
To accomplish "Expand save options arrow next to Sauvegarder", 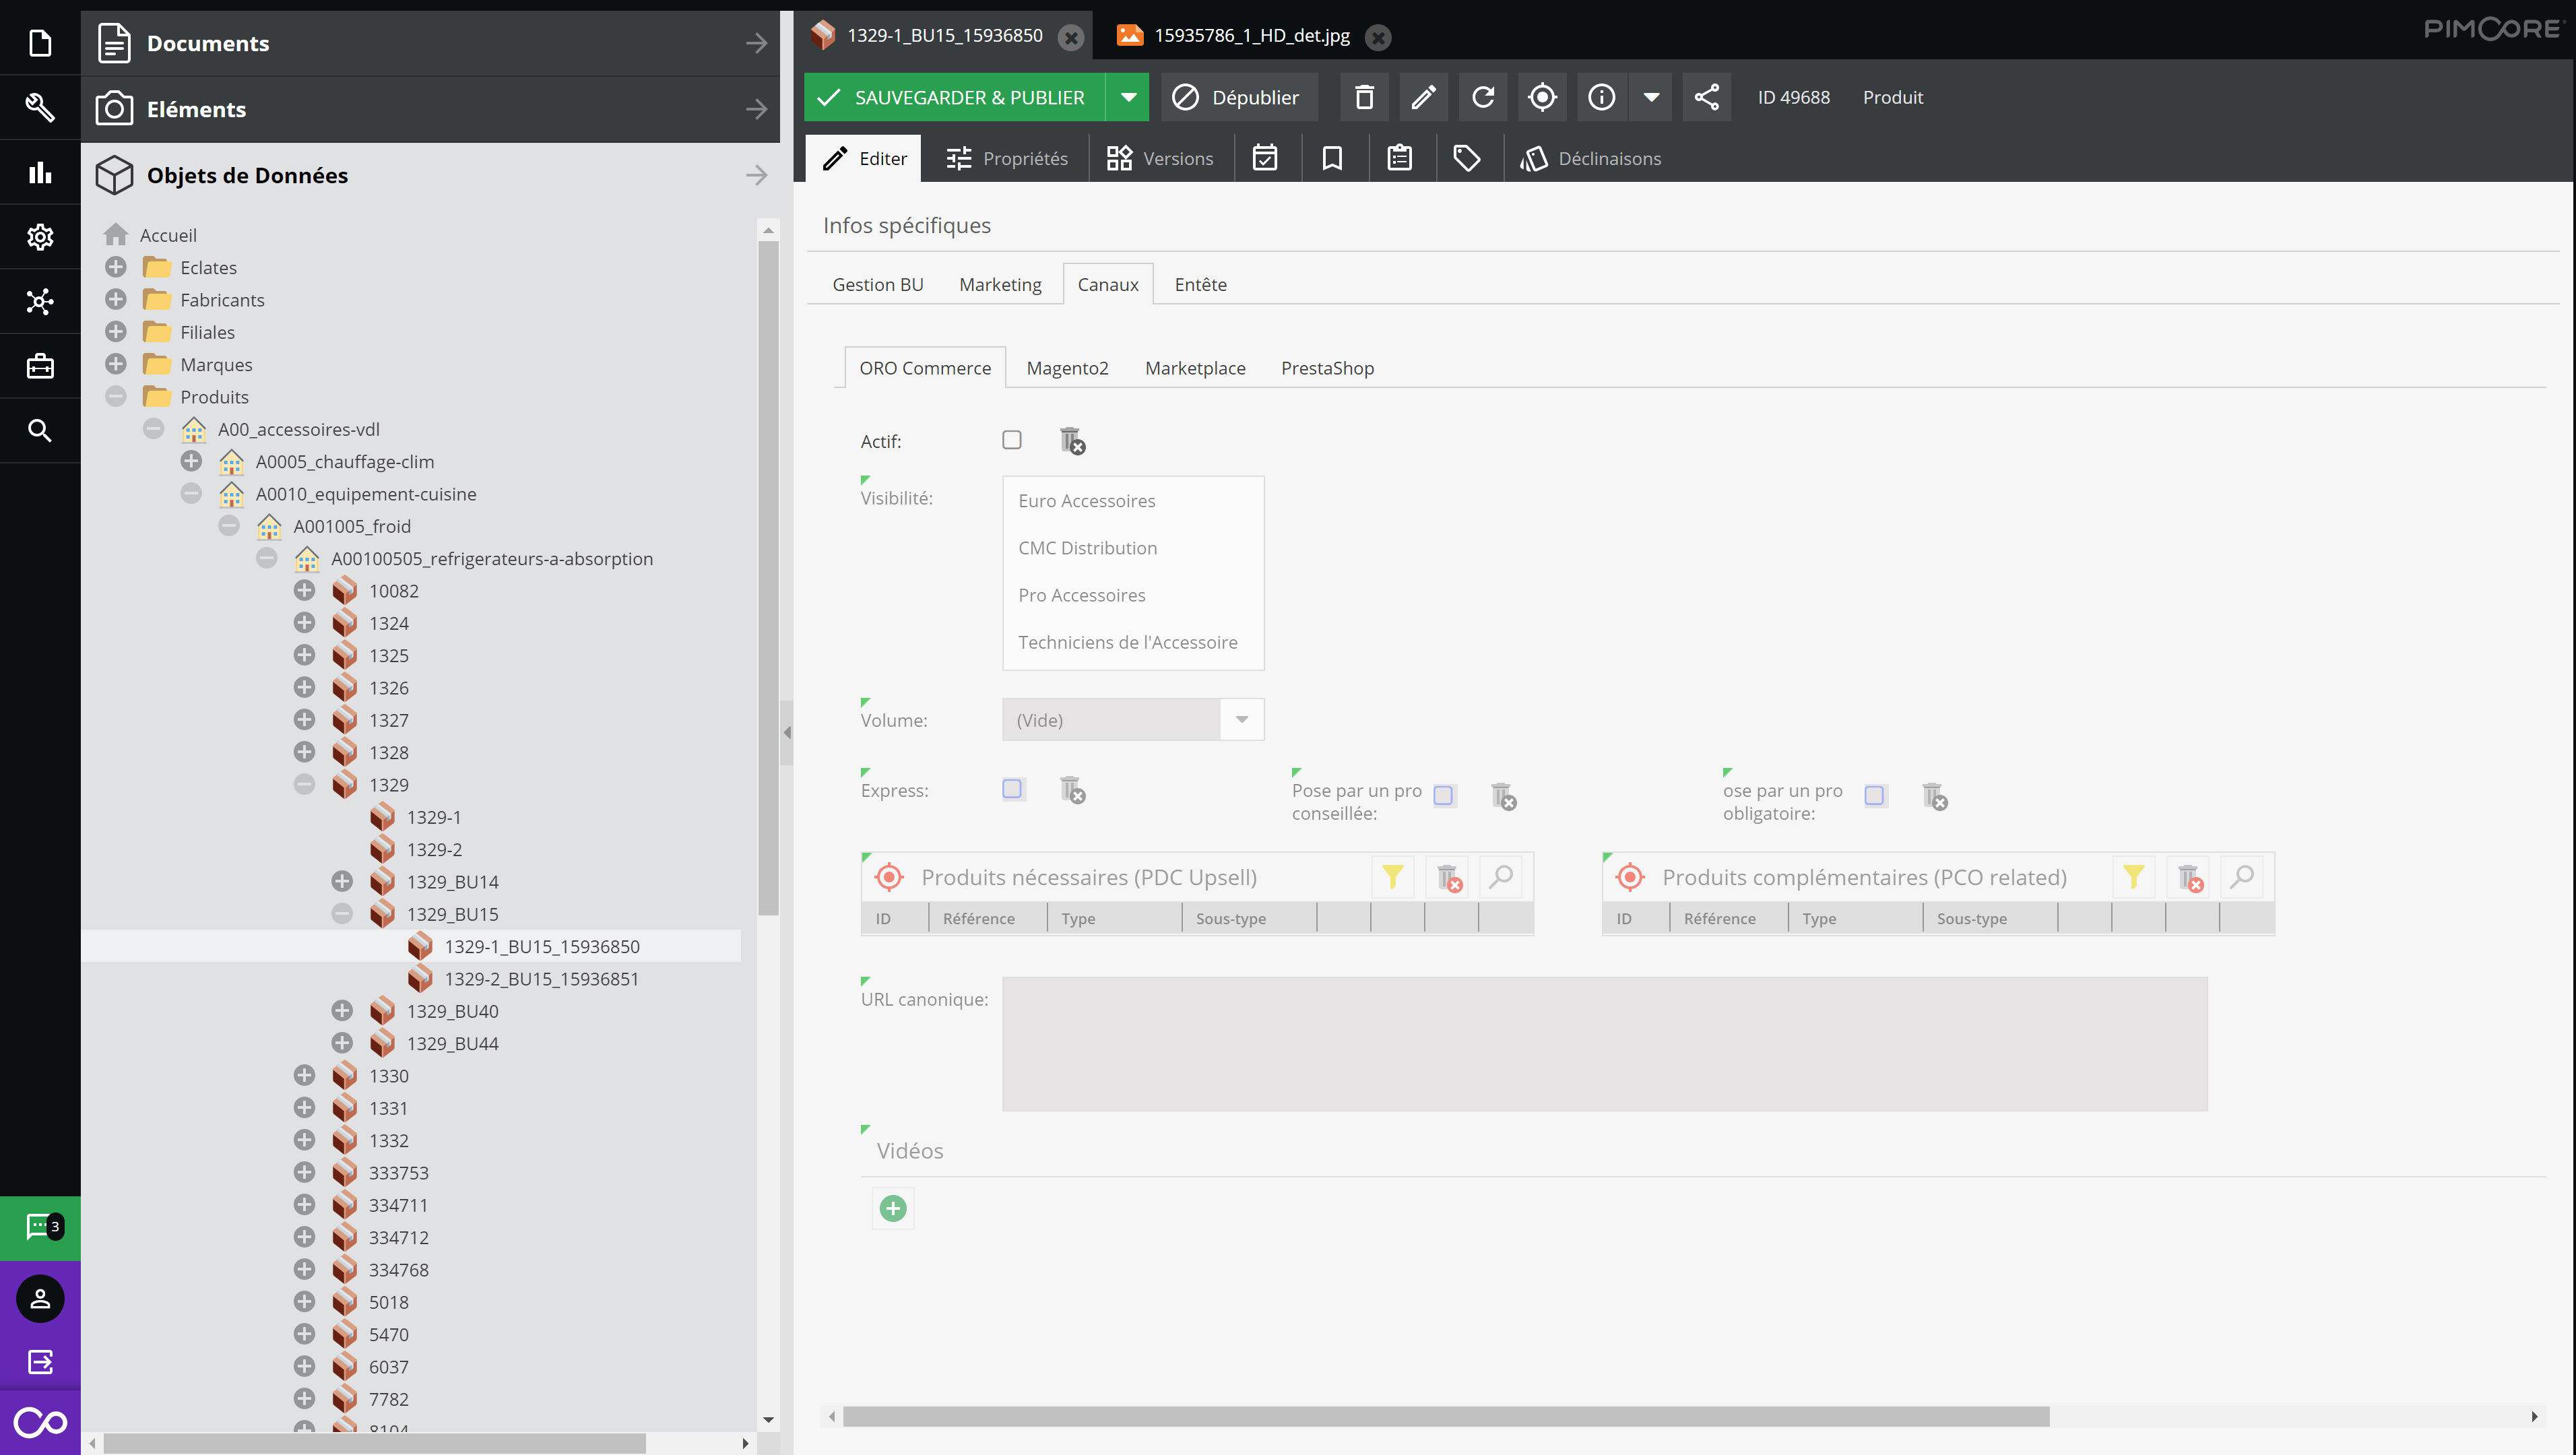I will click(1128, 97).
